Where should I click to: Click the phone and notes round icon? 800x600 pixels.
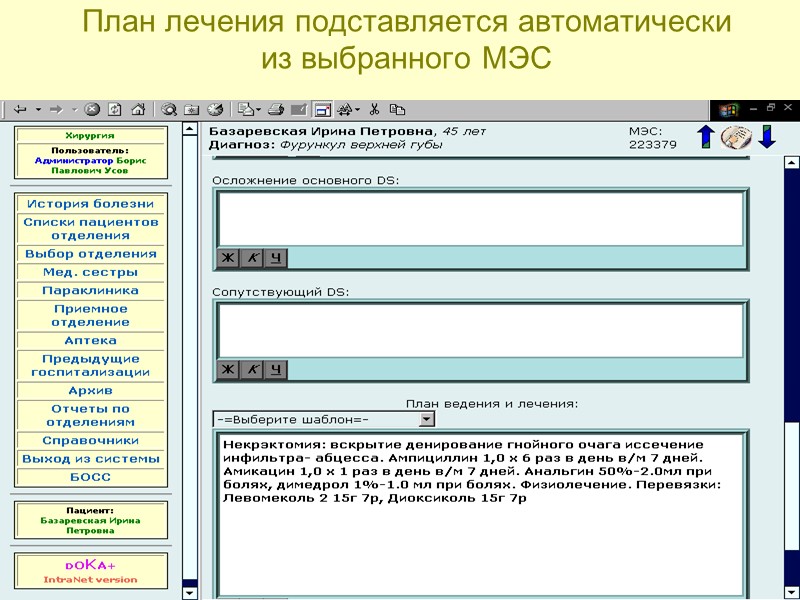tap(736, 137)
